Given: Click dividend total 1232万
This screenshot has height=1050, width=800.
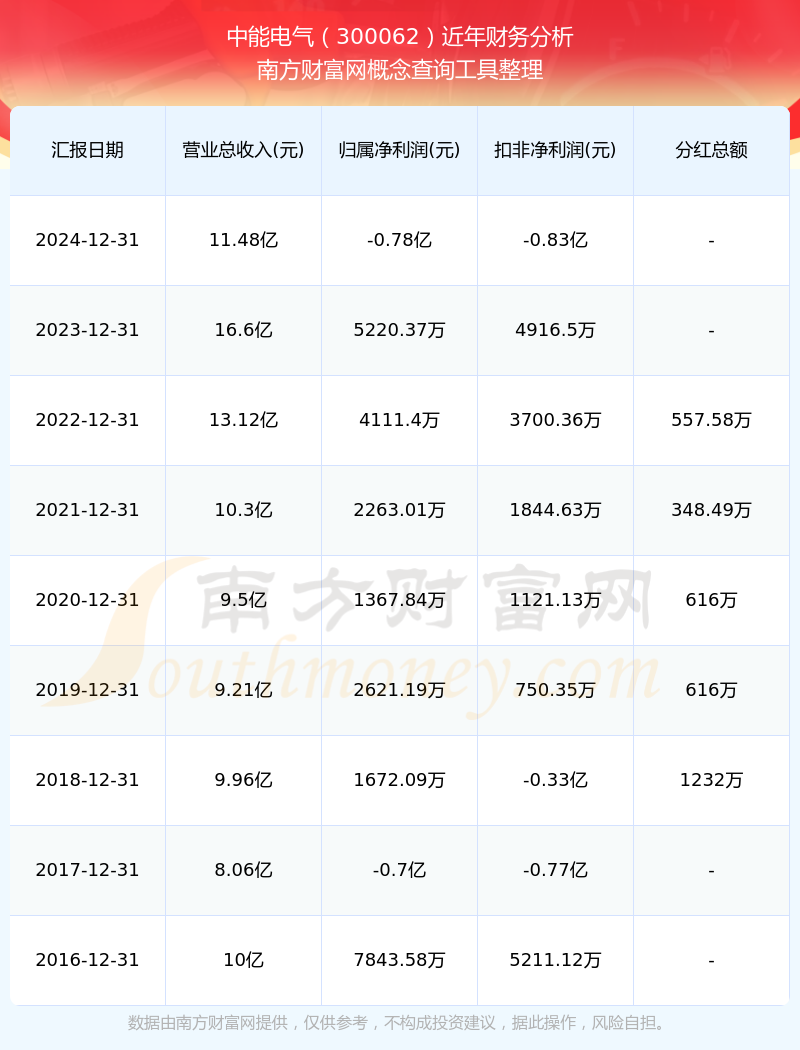Looking at the screenshot, I should click(712, 780).
